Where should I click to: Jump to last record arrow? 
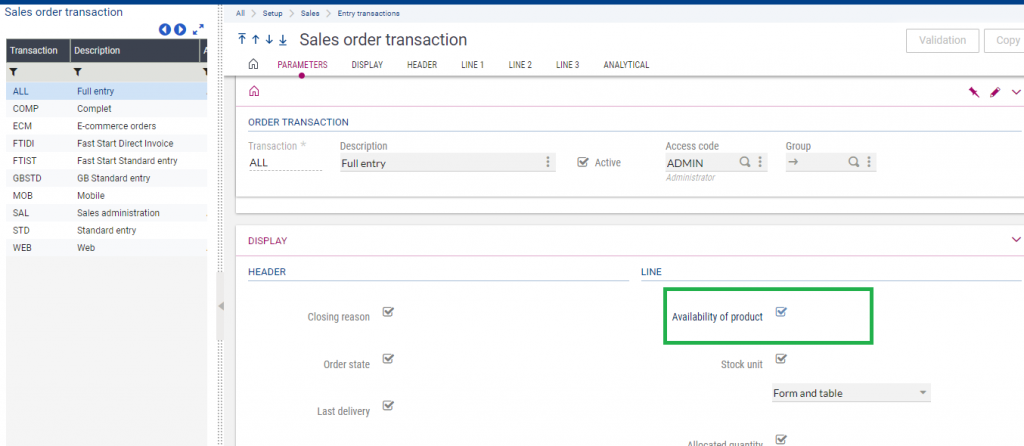(283, 40)
